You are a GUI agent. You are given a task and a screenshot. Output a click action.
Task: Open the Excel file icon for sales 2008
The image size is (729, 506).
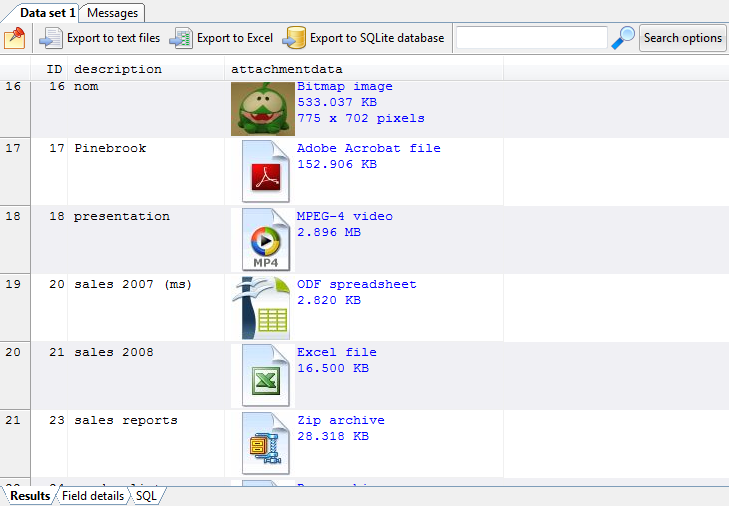(265, 376)
